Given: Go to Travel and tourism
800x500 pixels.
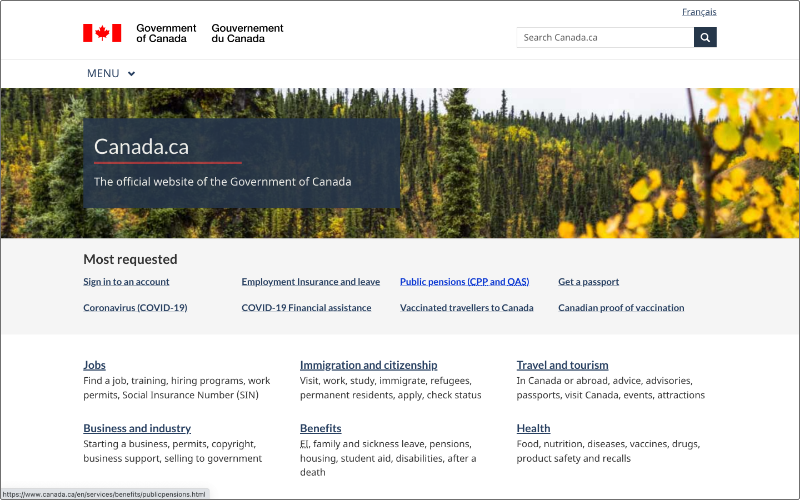Looking at the screenshot, I should tap(562, 365).
